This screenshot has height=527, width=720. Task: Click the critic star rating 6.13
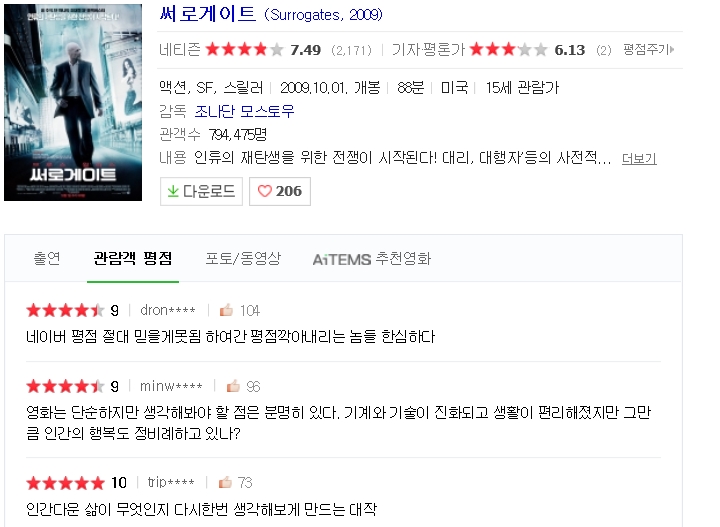point(508,49)
